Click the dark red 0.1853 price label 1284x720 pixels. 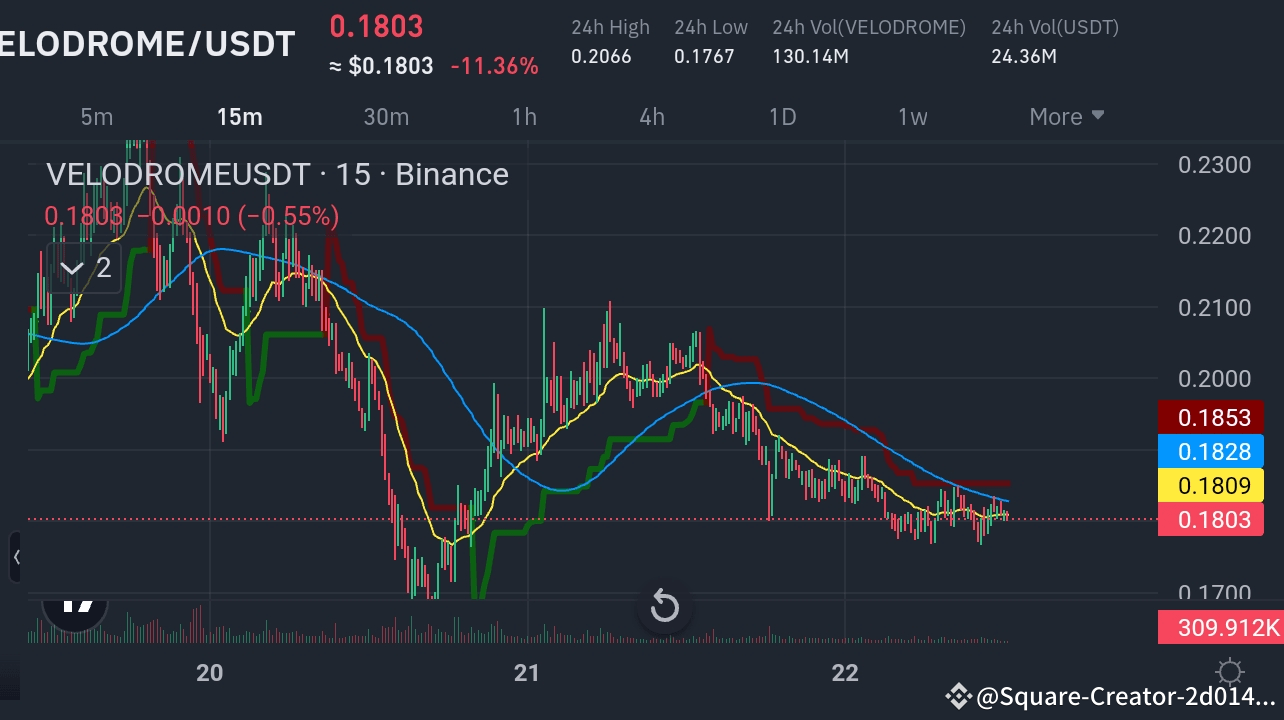(x=1211, y=417)
